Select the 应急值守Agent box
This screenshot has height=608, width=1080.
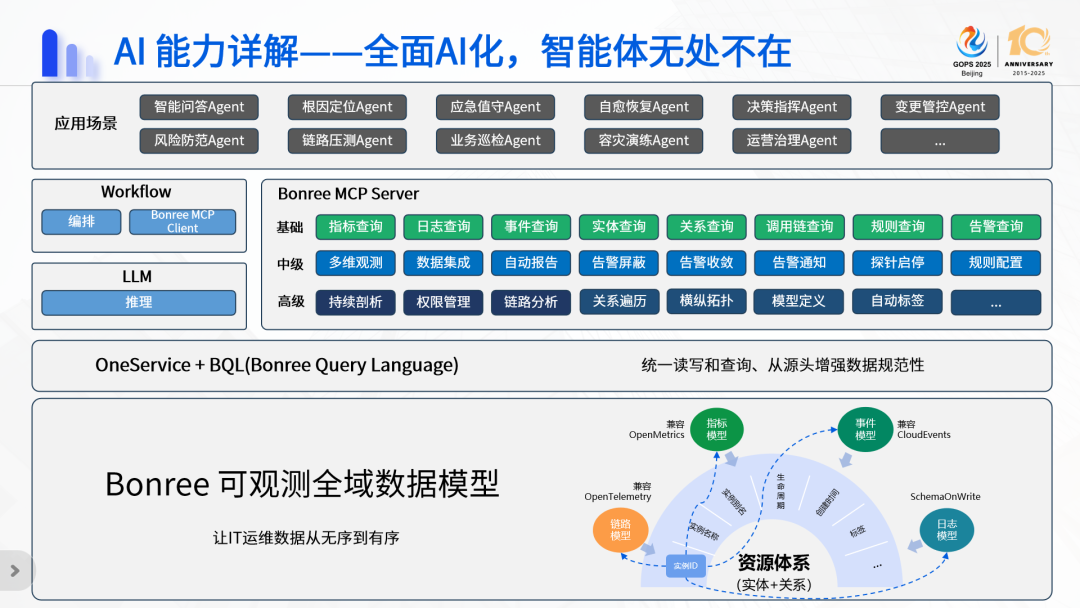[x=495, y=107]
